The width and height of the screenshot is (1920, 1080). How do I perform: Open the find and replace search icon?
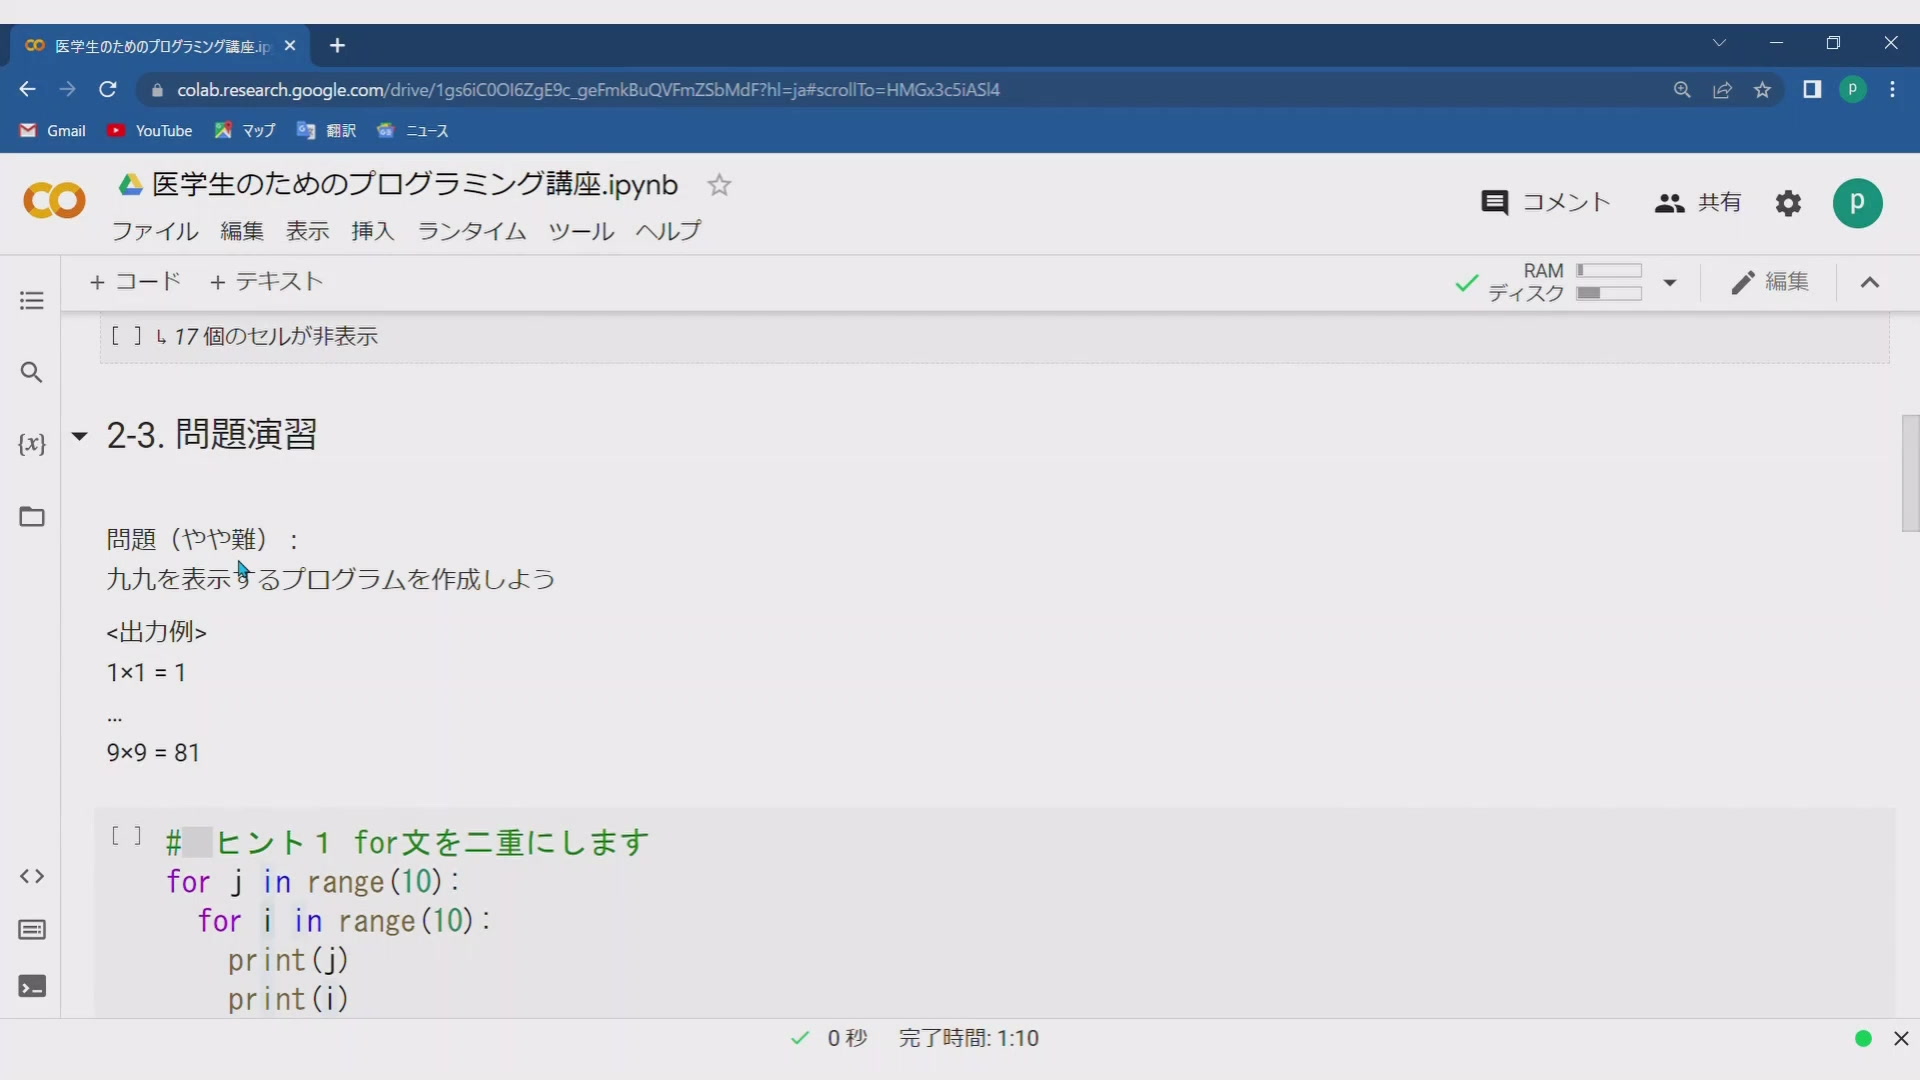point(32,373)
